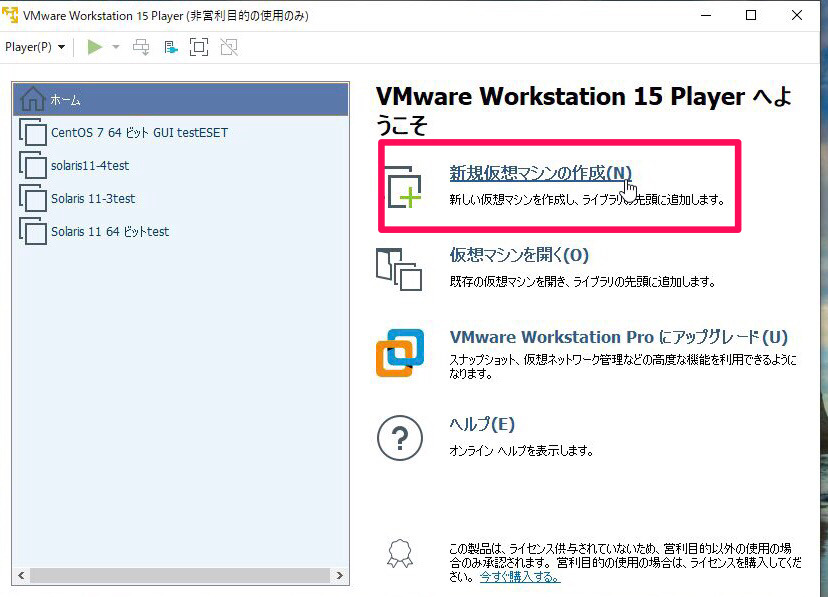The image size is (828, 597).
Task: Click the solaris11-4test VM icon
Action: pos(33,165)
